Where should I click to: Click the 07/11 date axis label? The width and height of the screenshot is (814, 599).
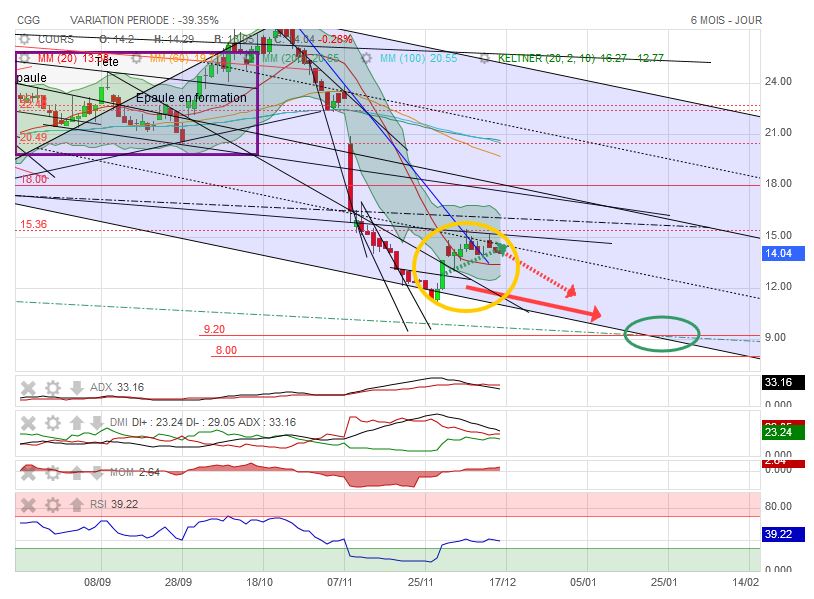[340, 582]
